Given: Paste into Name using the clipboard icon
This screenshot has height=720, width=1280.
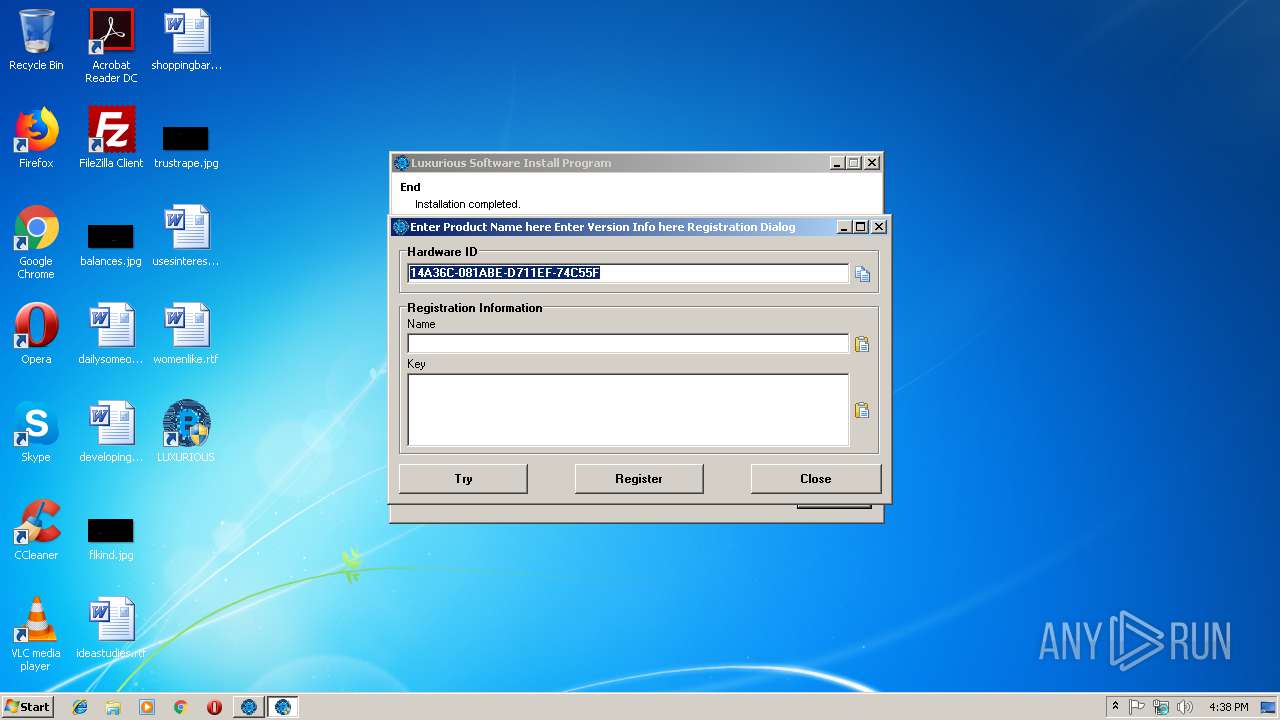Looking at the screenshot, I should pos(861,344).
